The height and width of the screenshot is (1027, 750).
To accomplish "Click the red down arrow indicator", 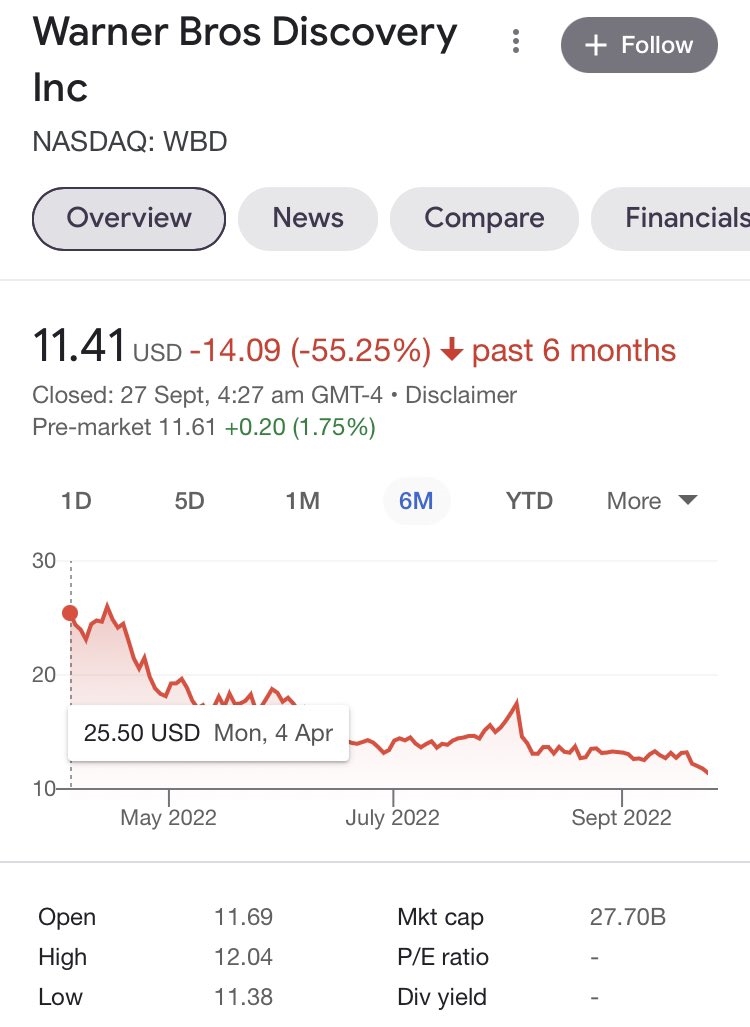I will click(451, 350).
